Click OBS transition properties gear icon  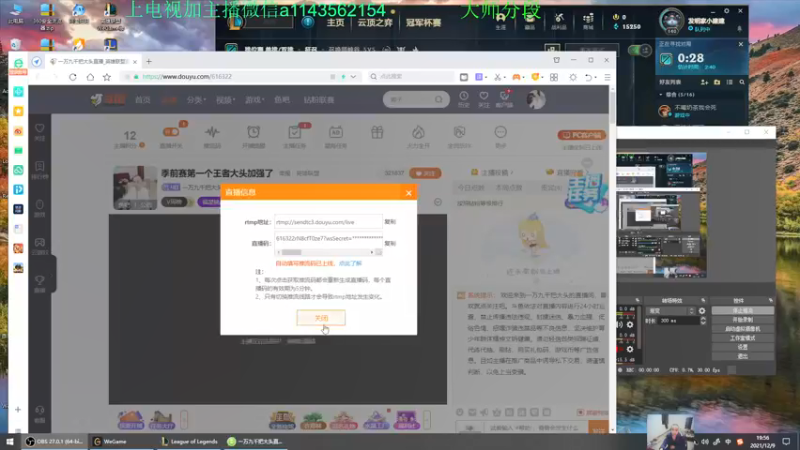[x=702, y=311]
